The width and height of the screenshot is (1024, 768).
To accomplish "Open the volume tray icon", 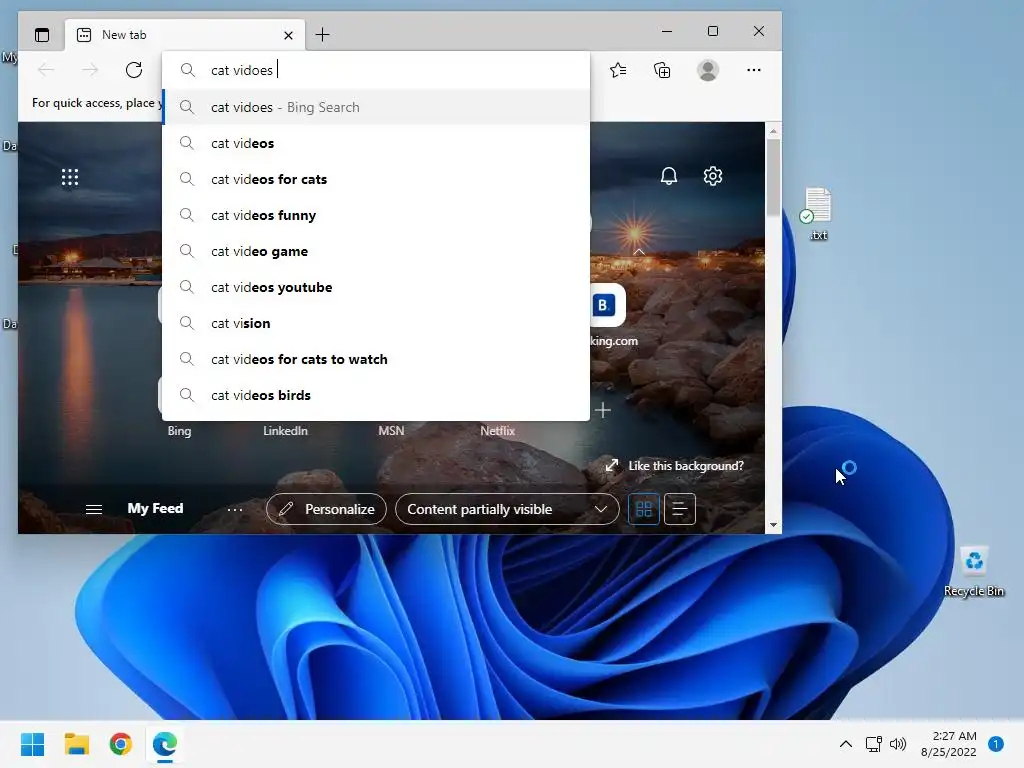I will 899,744.
